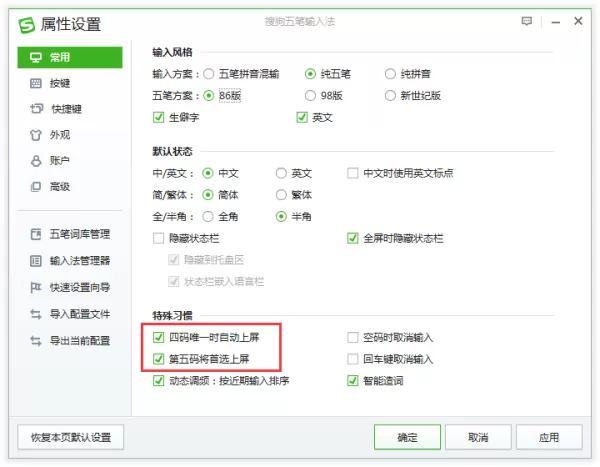
Task: Click the list icon beside 输入法管理器
Action: pos(36,261)
